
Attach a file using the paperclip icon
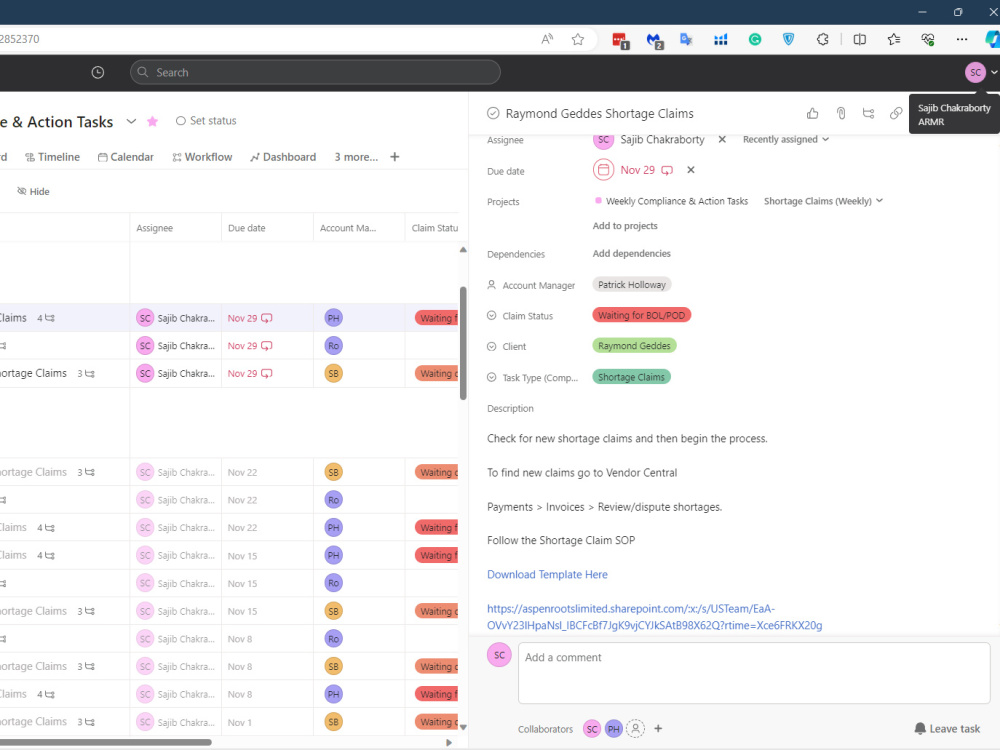point(841,114)
